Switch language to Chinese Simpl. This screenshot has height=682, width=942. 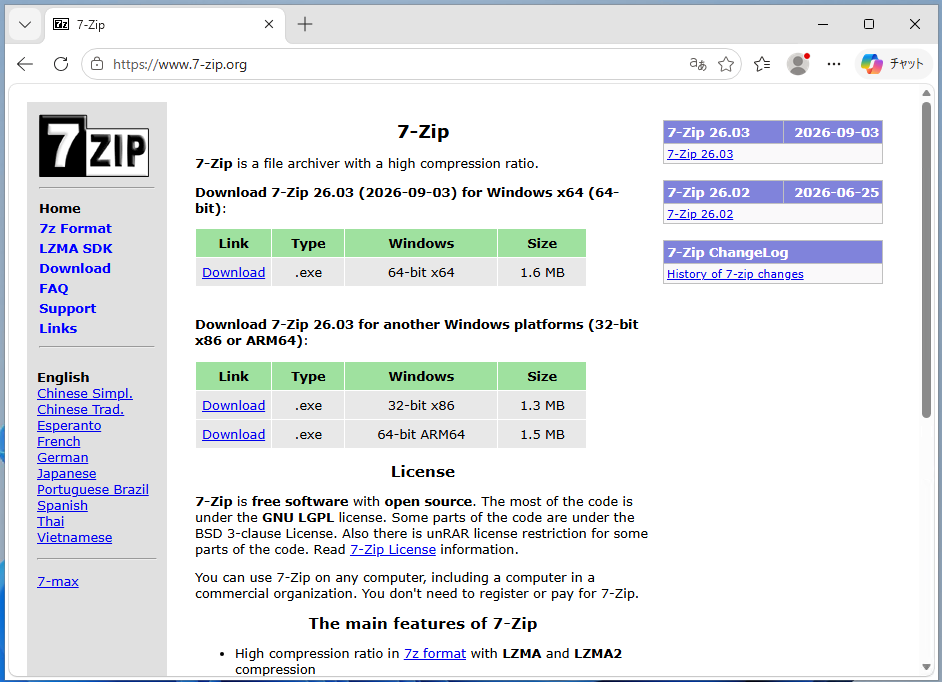(x=85, y=394)
